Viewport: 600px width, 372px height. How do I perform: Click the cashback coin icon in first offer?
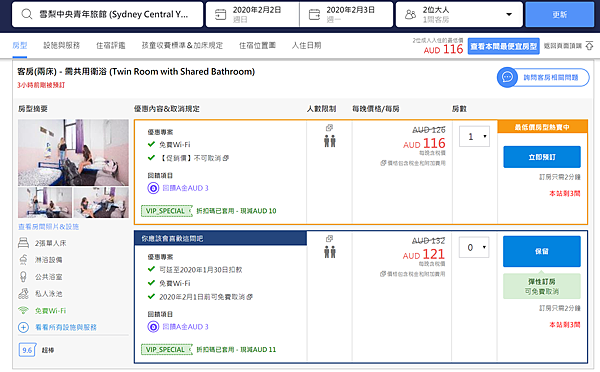tap(153, 188)
